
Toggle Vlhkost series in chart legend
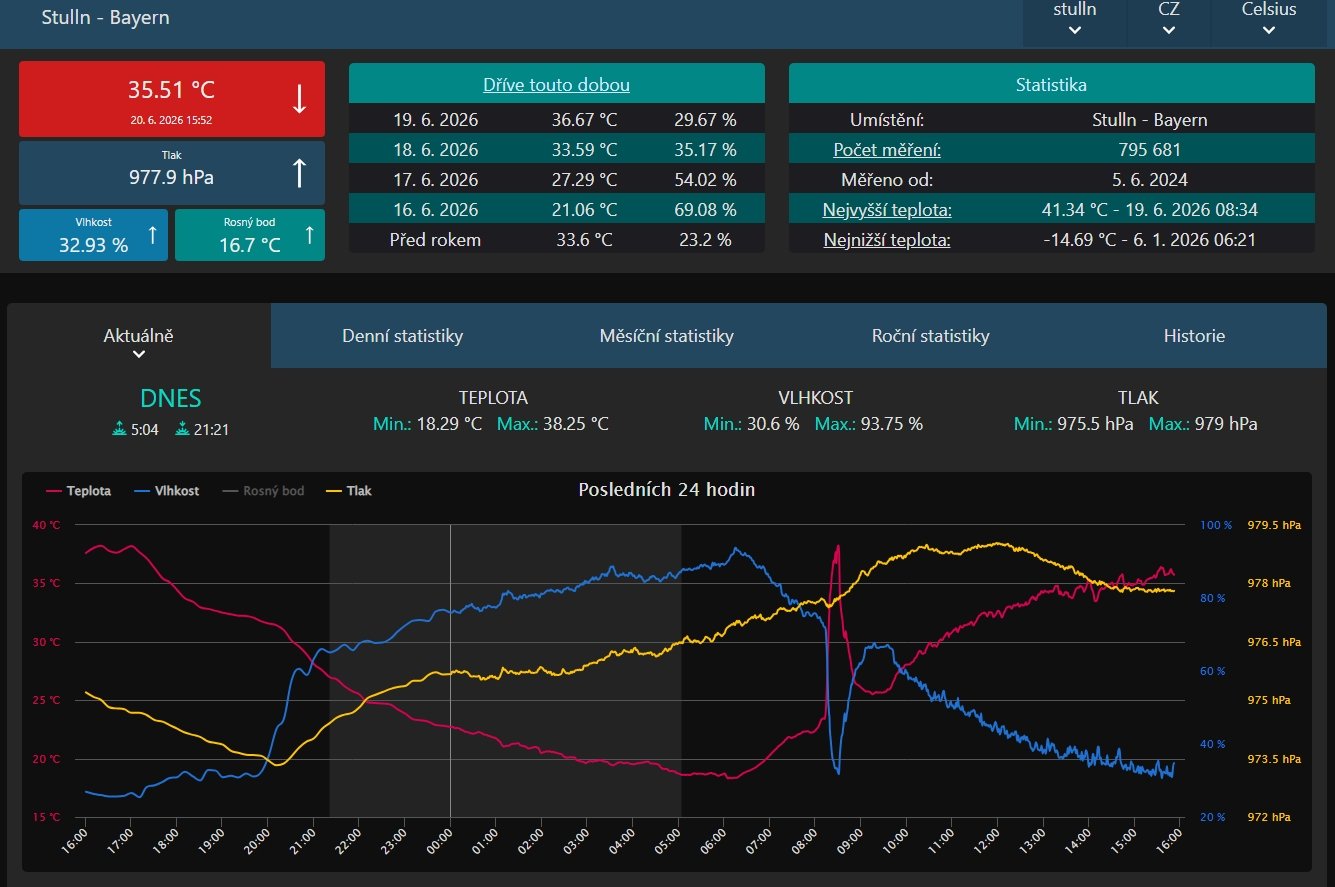tap(166, 491)
